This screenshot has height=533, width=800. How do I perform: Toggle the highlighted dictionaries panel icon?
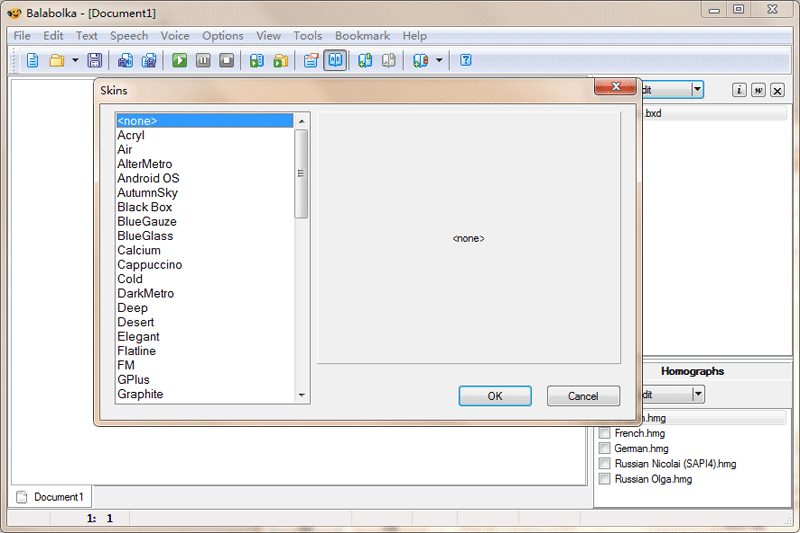pyautogui.click(x=335, y=61)
